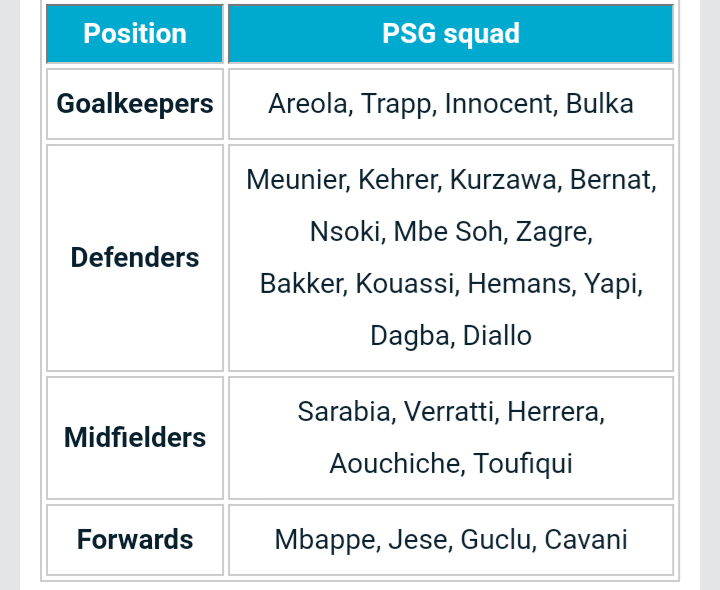This screenshot has width=720, height=590.
Task: Click the defender name Meunier
Action: pyautogui.click(x=295, y=179)
